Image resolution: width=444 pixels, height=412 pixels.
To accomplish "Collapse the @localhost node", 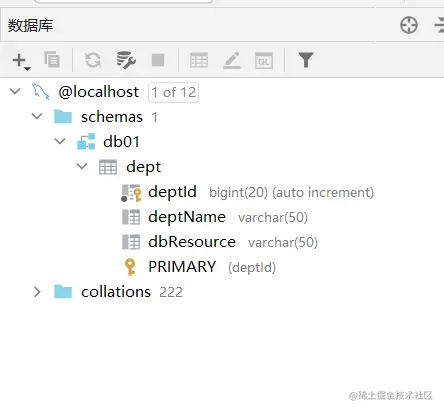I will (15, 91).
